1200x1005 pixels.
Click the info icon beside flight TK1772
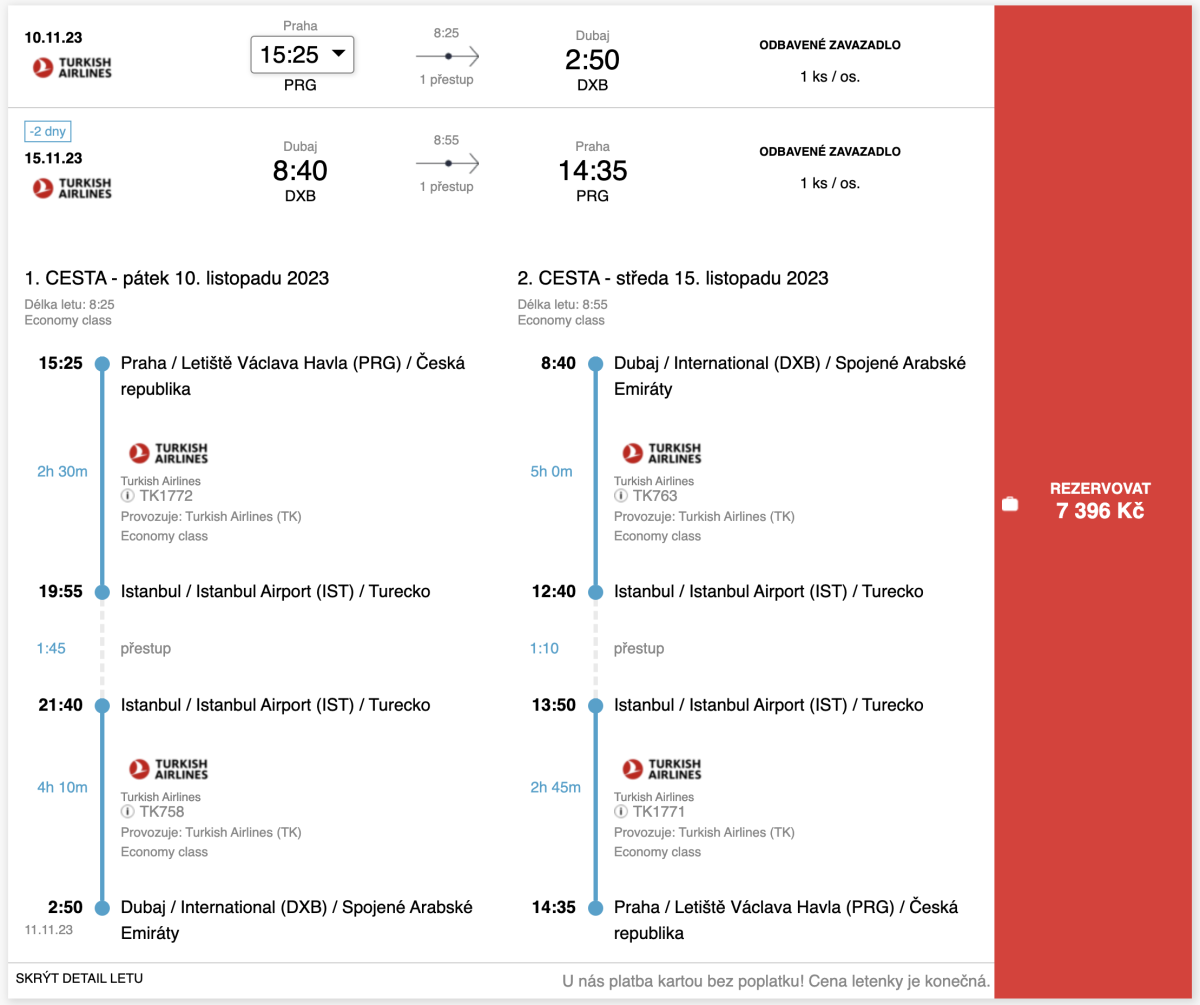pos(127,496)
